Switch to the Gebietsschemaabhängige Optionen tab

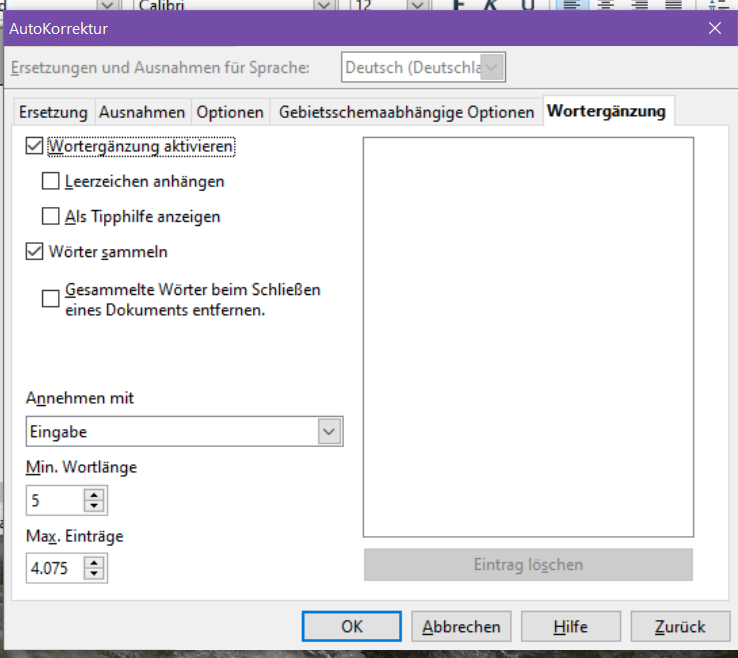pyautogui.click(x=406, y=112)
